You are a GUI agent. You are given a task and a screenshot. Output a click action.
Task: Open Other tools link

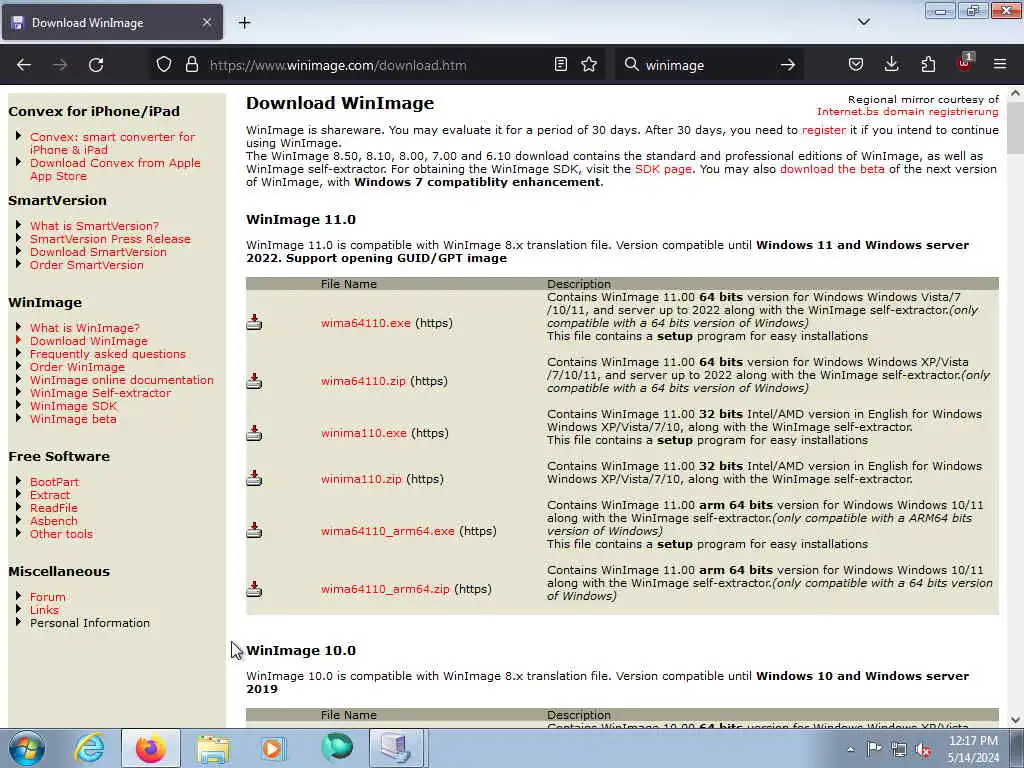(61, 534)
